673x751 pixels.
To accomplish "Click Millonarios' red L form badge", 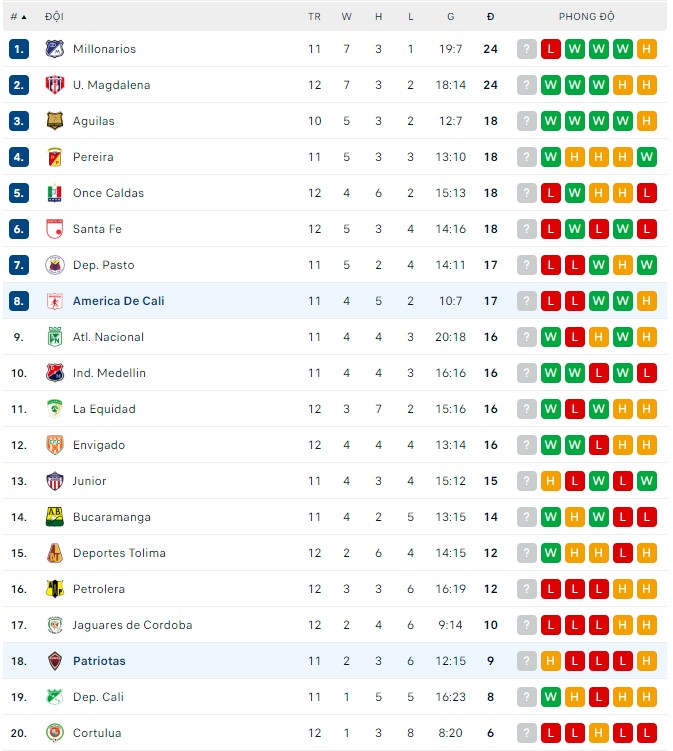I will click(551, 49).
